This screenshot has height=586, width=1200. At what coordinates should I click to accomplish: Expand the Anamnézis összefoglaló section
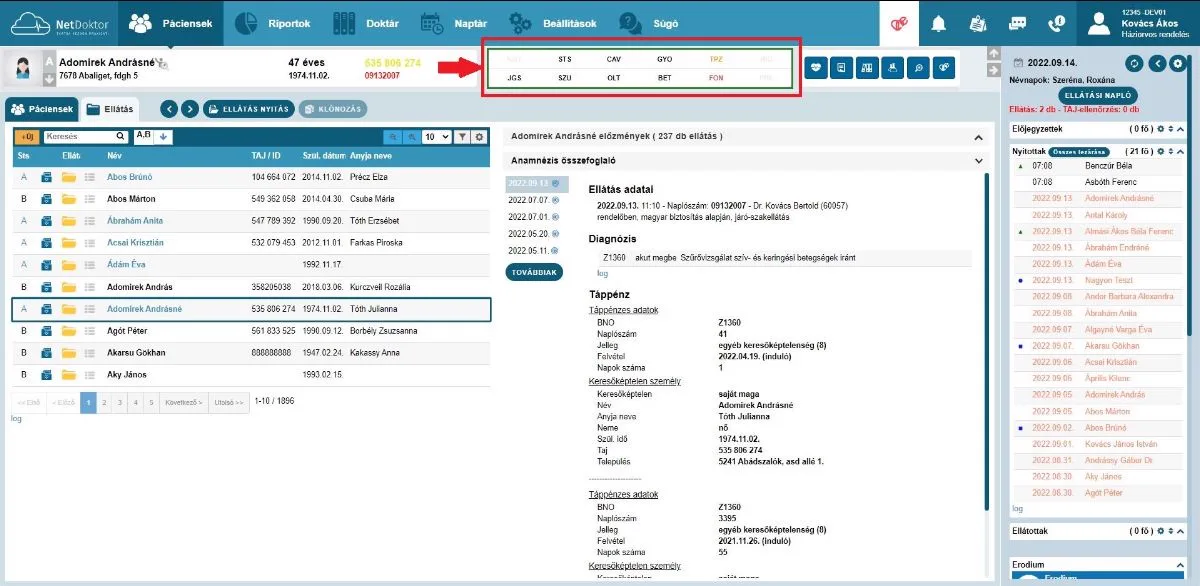(x=978, y=160)
